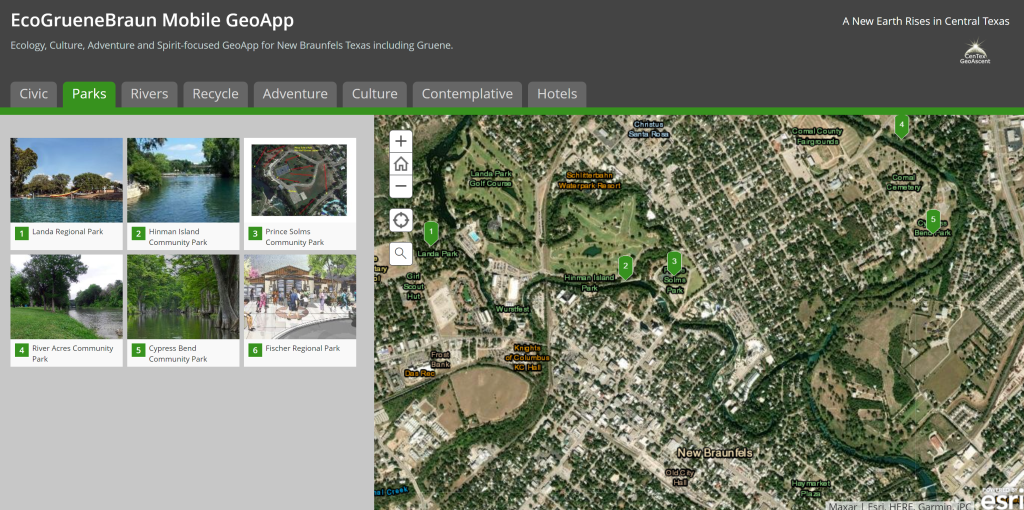Click the Hinman Island Community Park title

(178, 237)
